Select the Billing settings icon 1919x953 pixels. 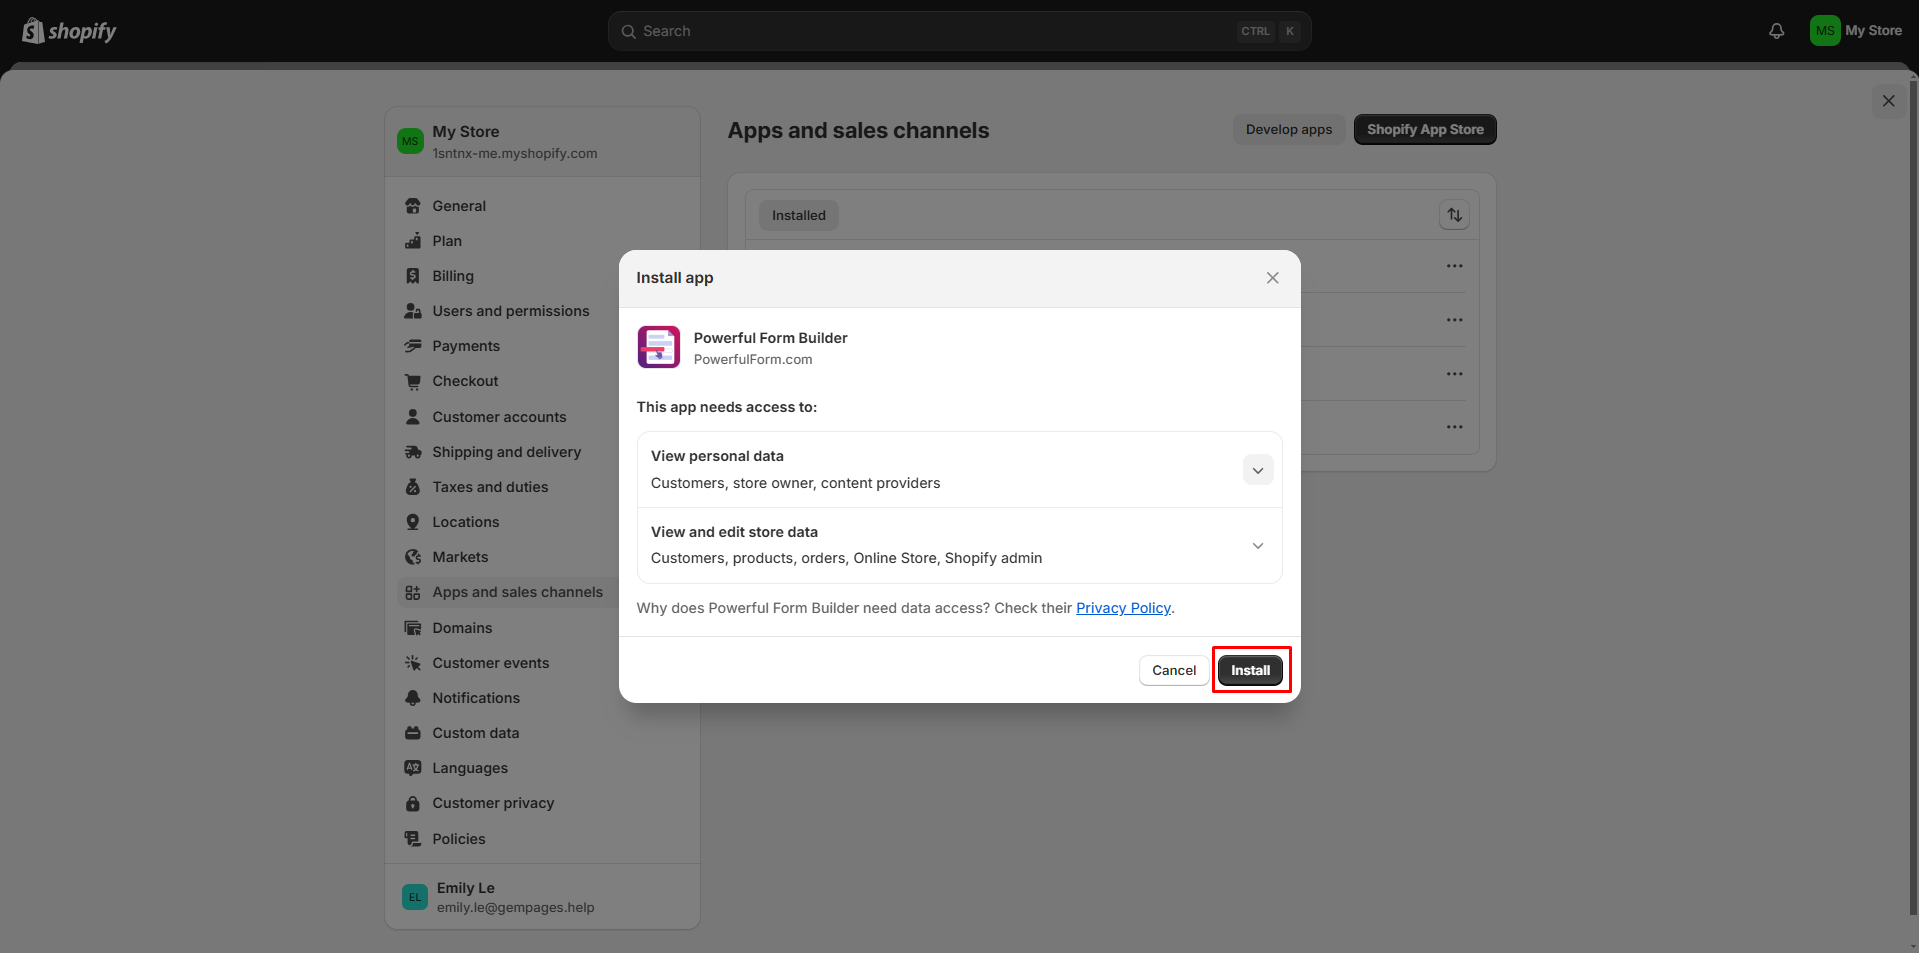(413, 276)
